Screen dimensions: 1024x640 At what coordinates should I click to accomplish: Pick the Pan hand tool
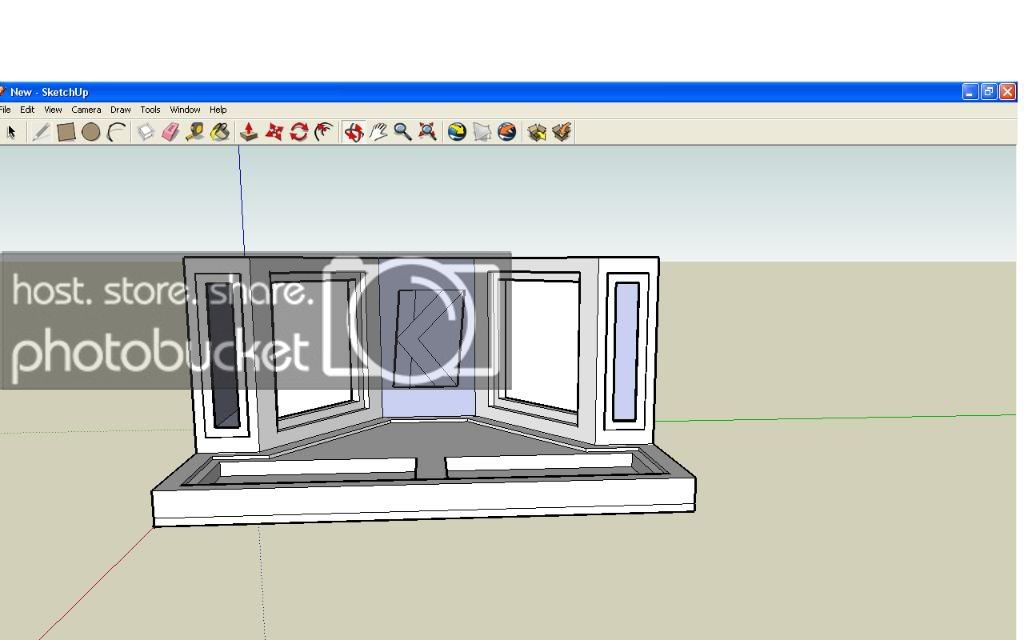[x=378, y=133]
